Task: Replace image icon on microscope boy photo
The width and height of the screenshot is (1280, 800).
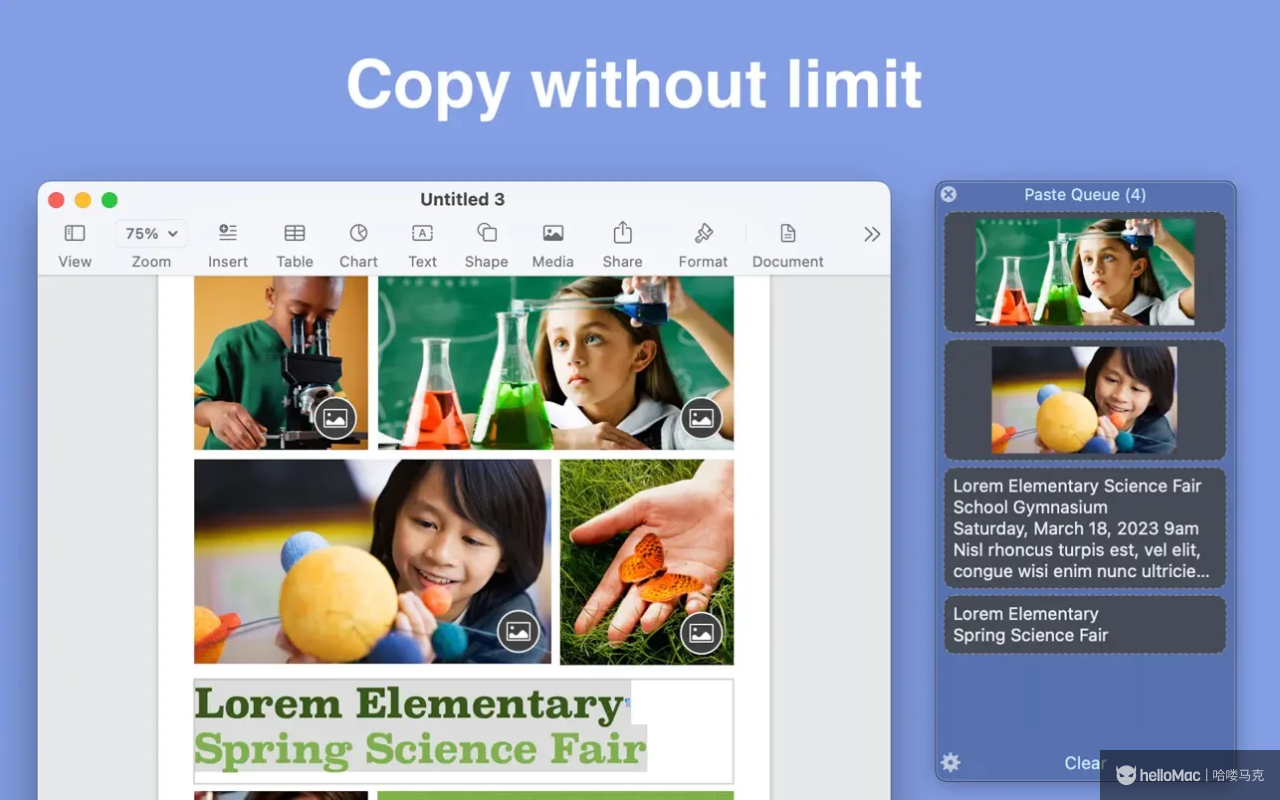Action: click(x=335, y=418)
